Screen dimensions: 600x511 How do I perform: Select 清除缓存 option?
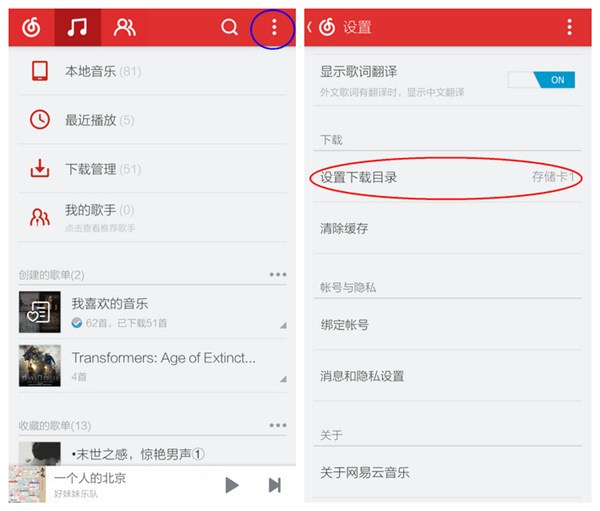coord(447,229)
